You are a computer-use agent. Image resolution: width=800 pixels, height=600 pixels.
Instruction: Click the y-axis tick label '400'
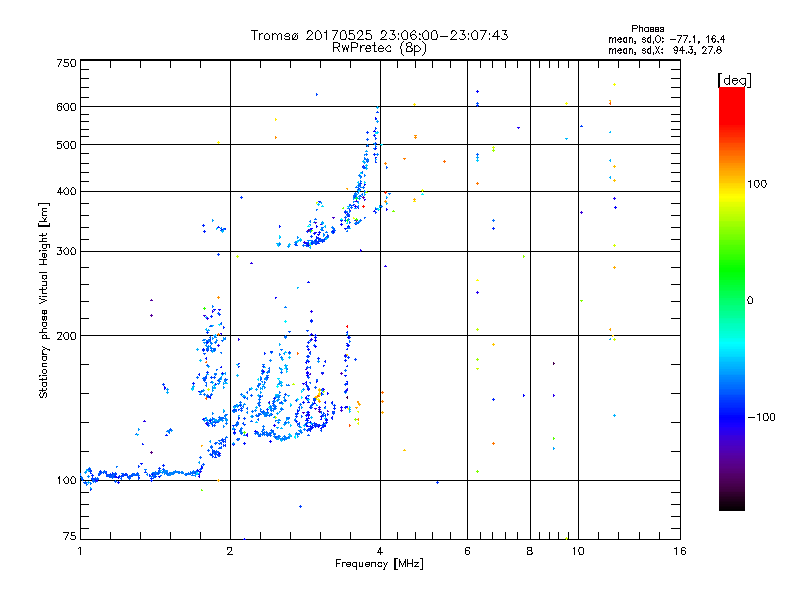(x=66, y=192)
